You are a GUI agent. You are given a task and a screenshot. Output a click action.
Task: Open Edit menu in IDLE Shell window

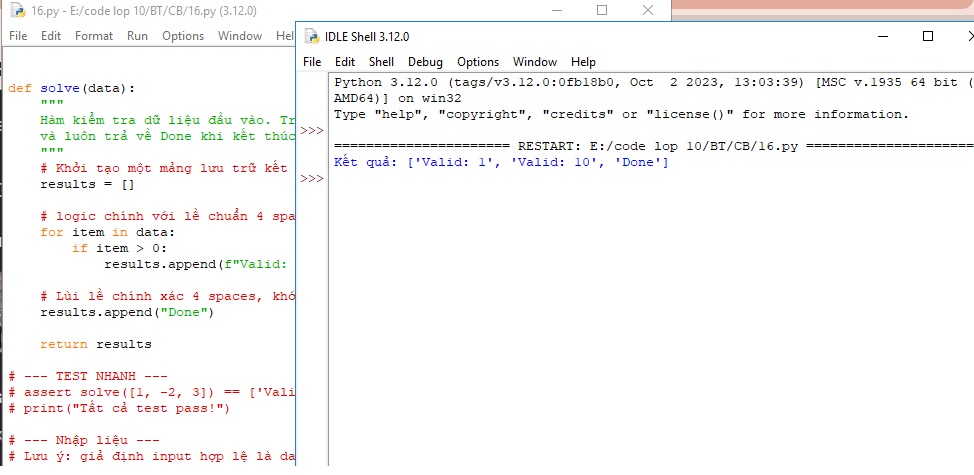click(x=345, y=61)
